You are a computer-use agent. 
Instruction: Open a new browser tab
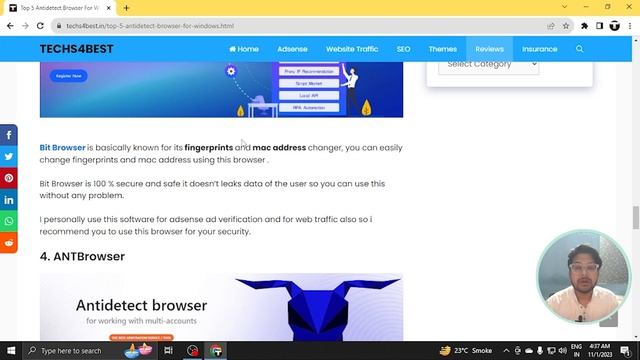click(x=126, y=8)
